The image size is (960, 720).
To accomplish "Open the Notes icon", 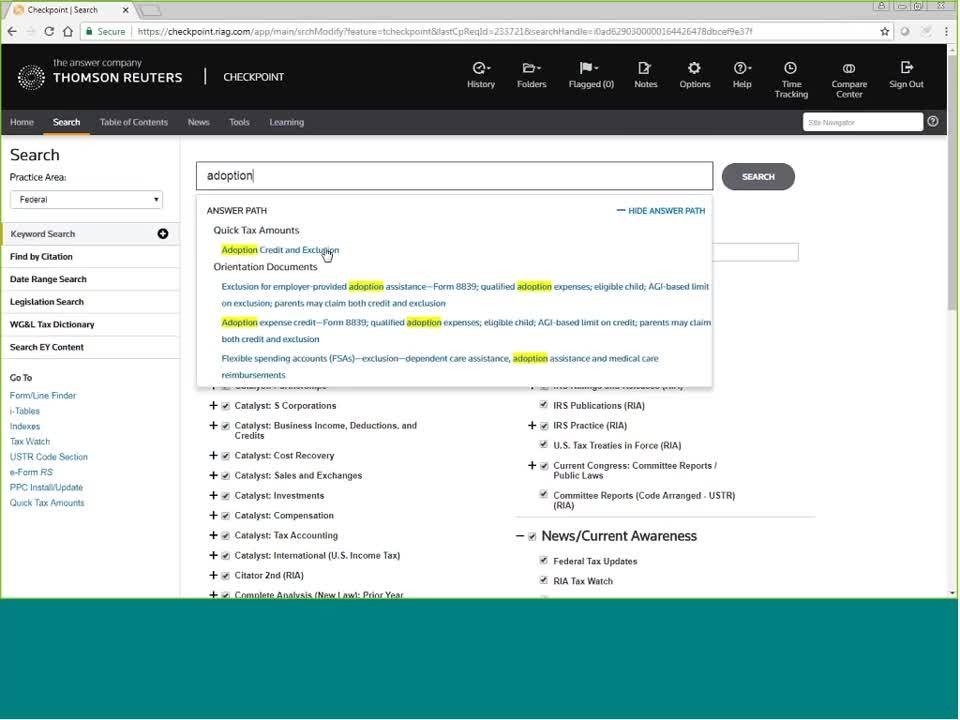I will click(x=645, y=68).
